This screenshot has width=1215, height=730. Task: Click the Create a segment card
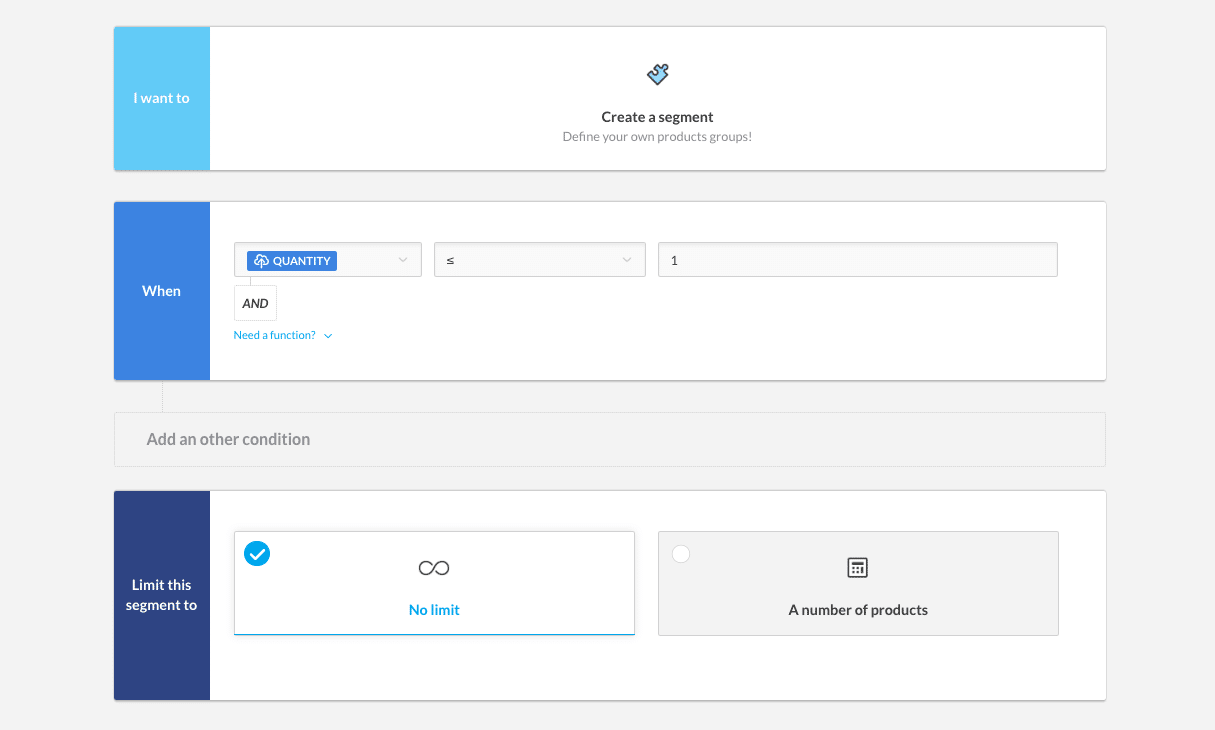click(x=658, y=98)
